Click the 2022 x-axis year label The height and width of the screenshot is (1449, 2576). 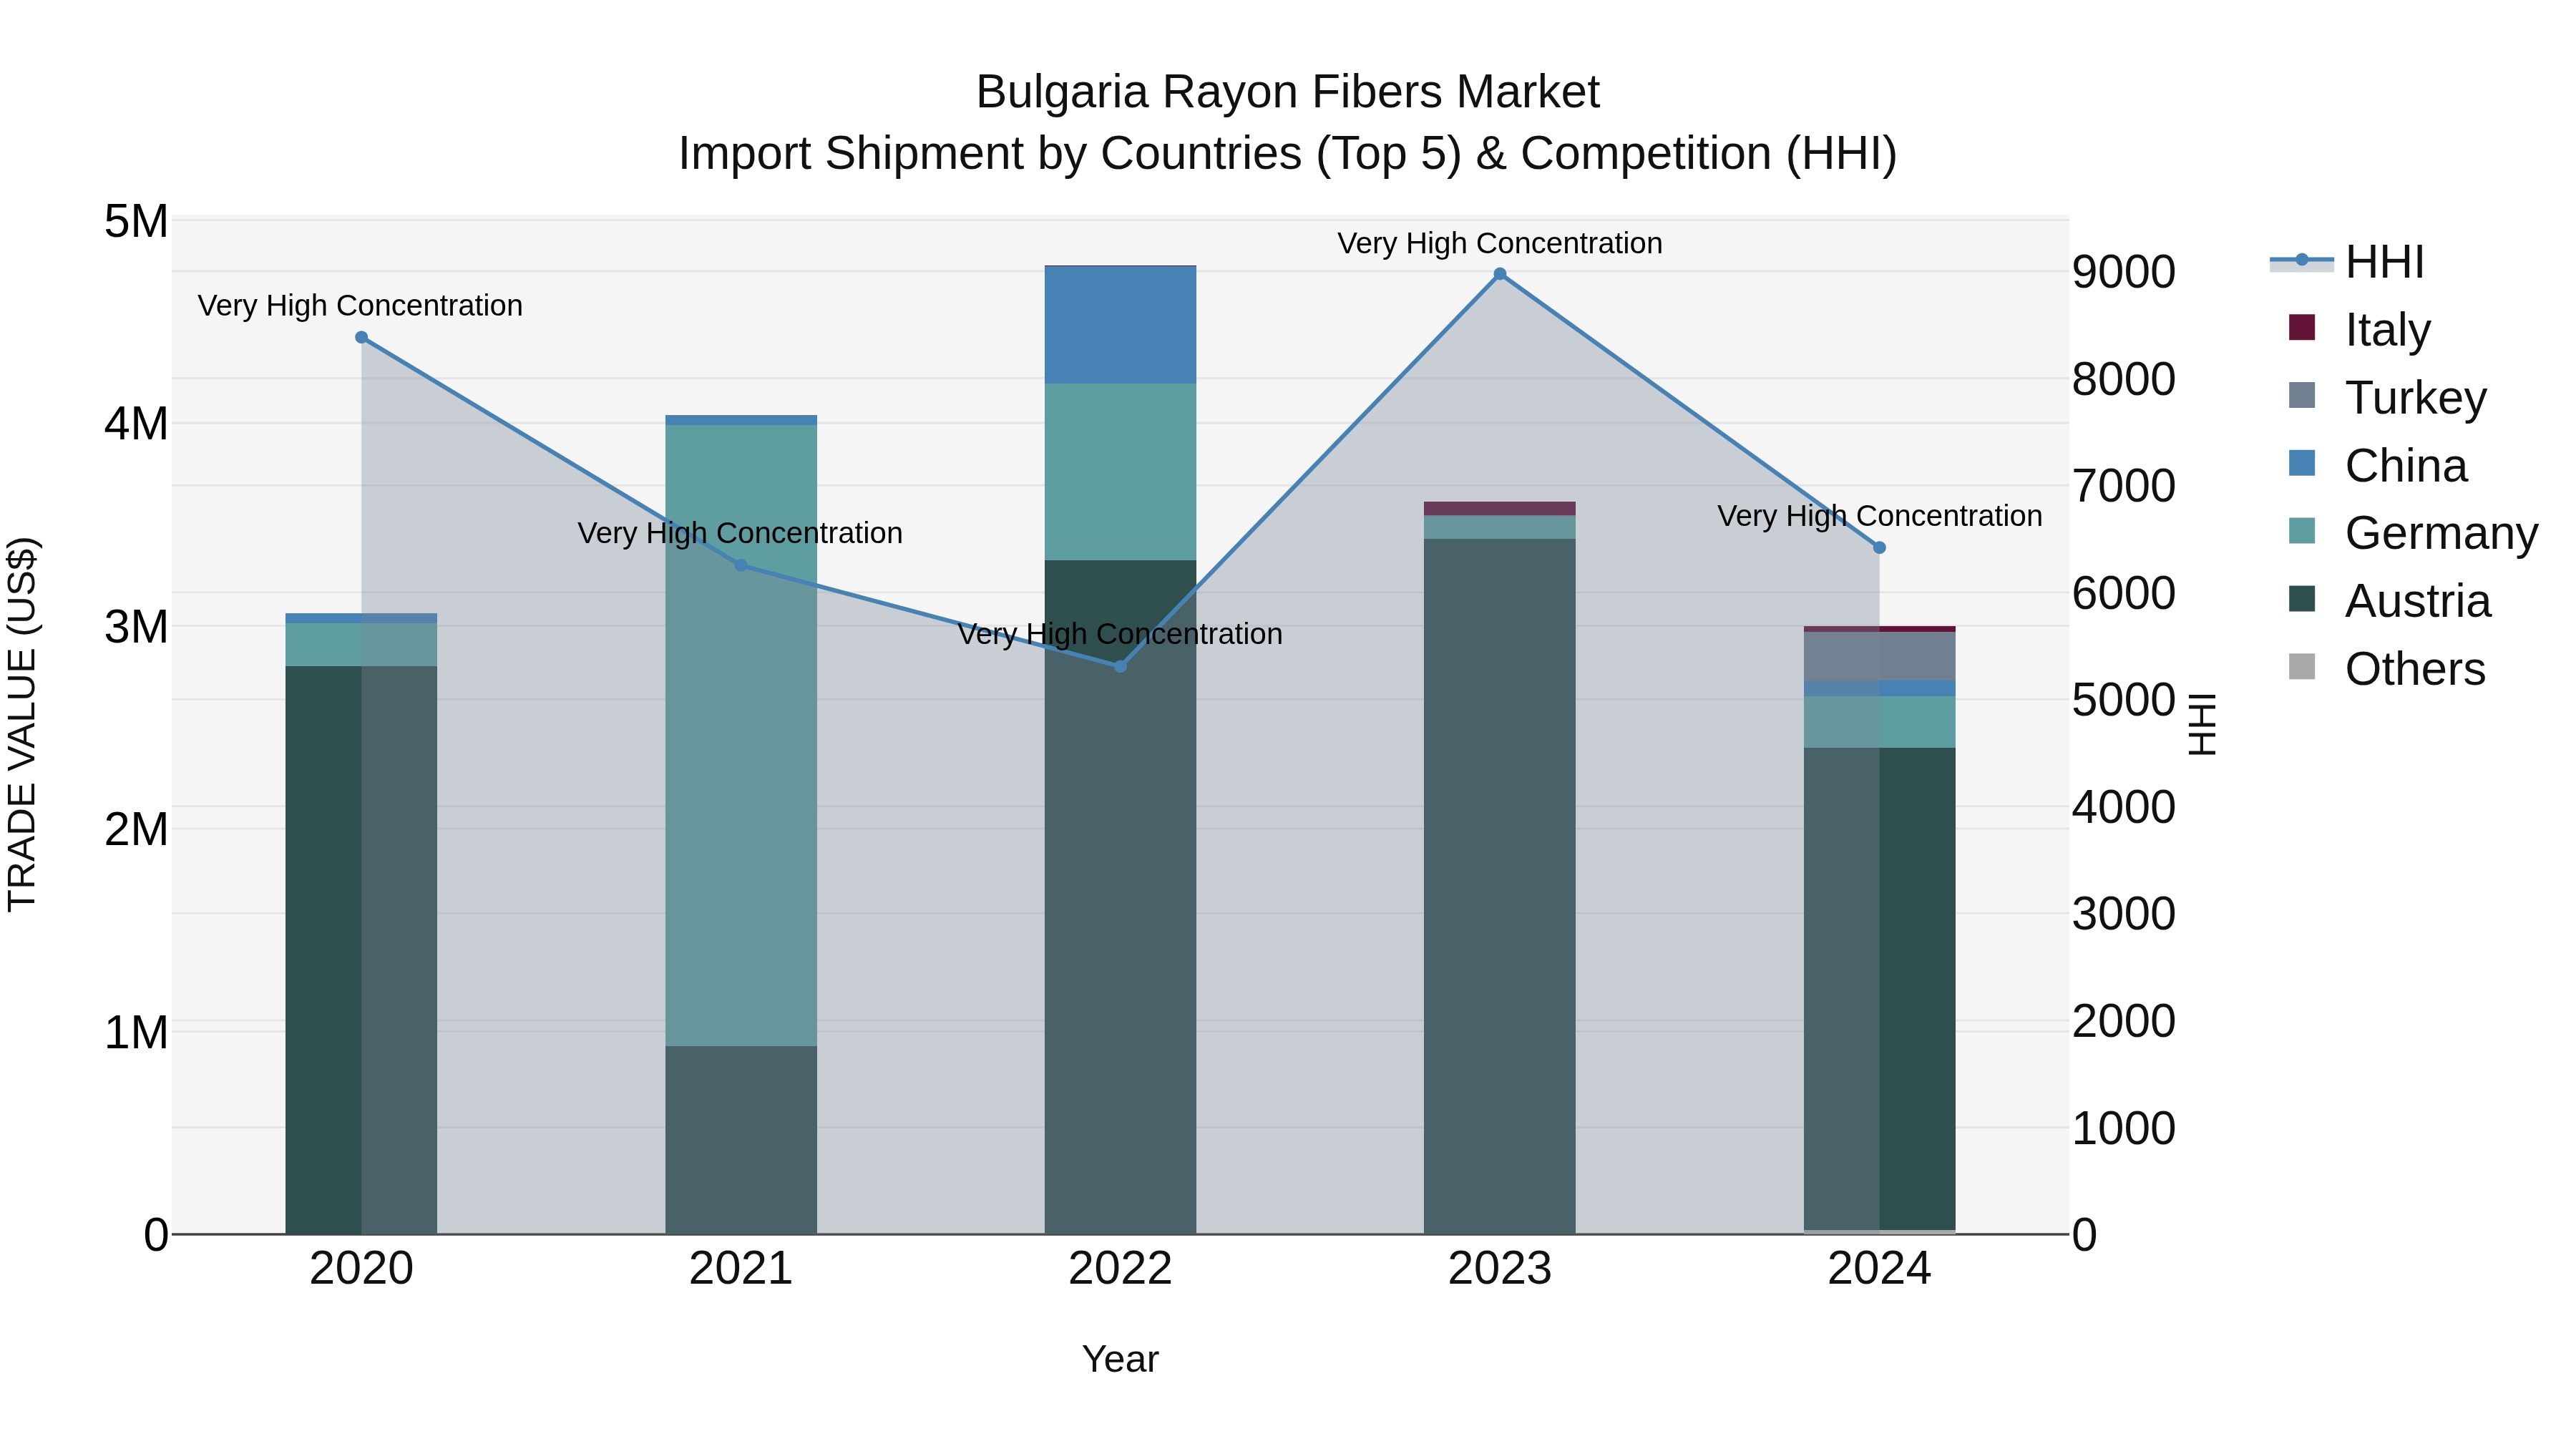point(1120,1269)
